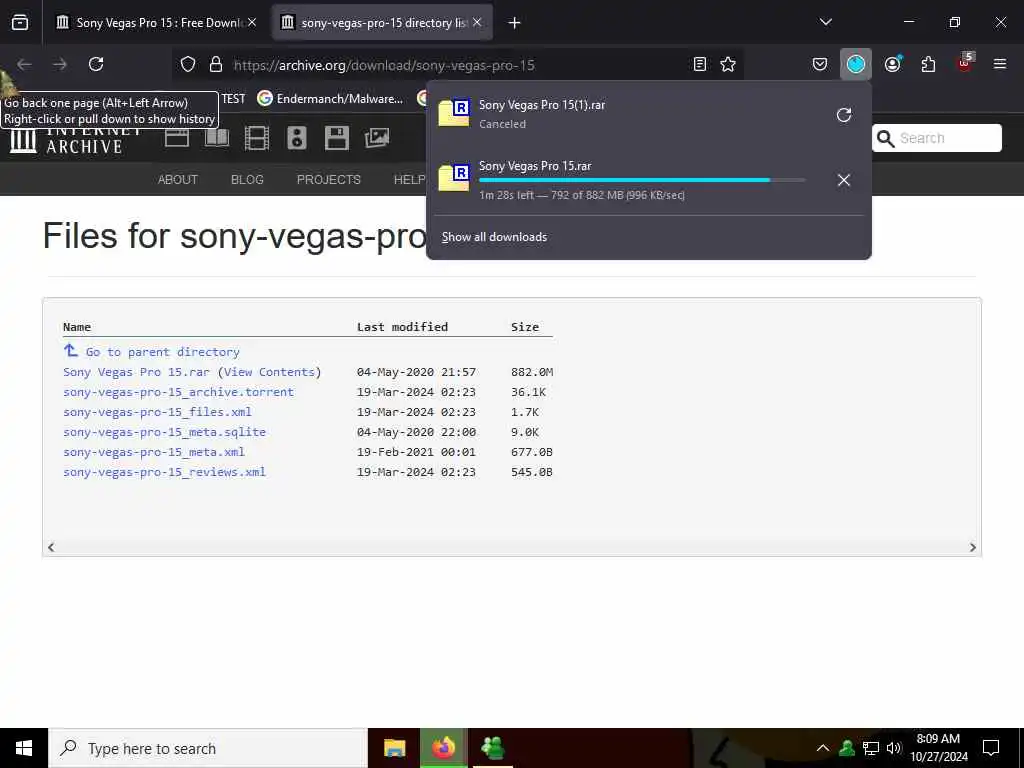Reload the current page
This screenshot has height=768, width=1024.
tap(96, 64)
